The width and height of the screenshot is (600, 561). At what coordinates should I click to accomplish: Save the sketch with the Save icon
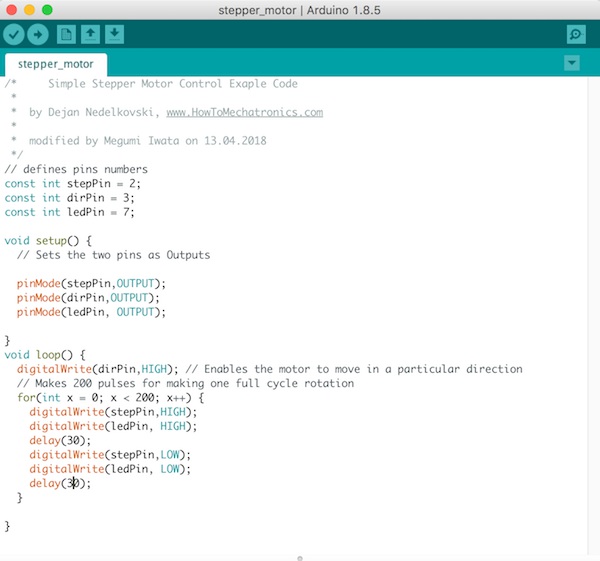click(x=114, y=34)
